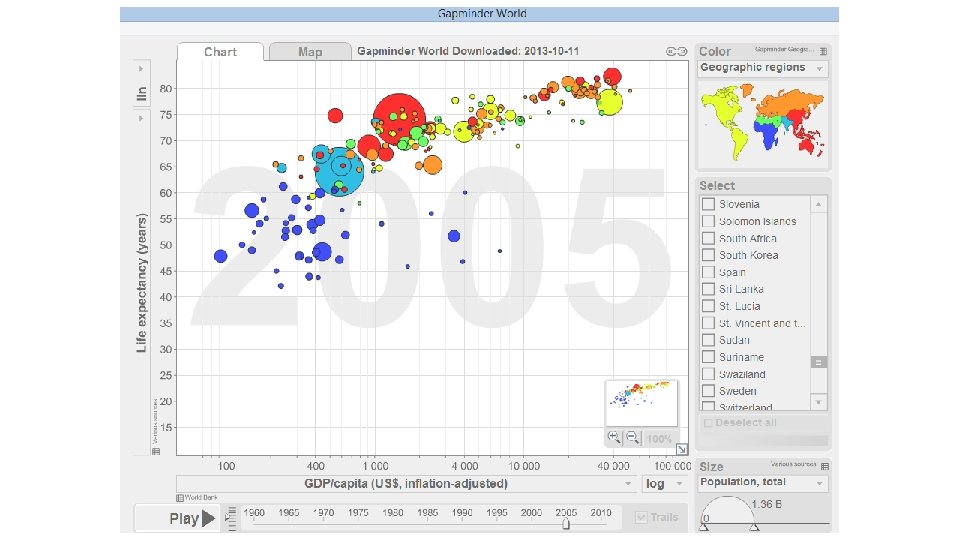Screen dimensions: 960x540
Task: Click the leftmost blue bubble near 100 GDP
Action: (220, 256)
